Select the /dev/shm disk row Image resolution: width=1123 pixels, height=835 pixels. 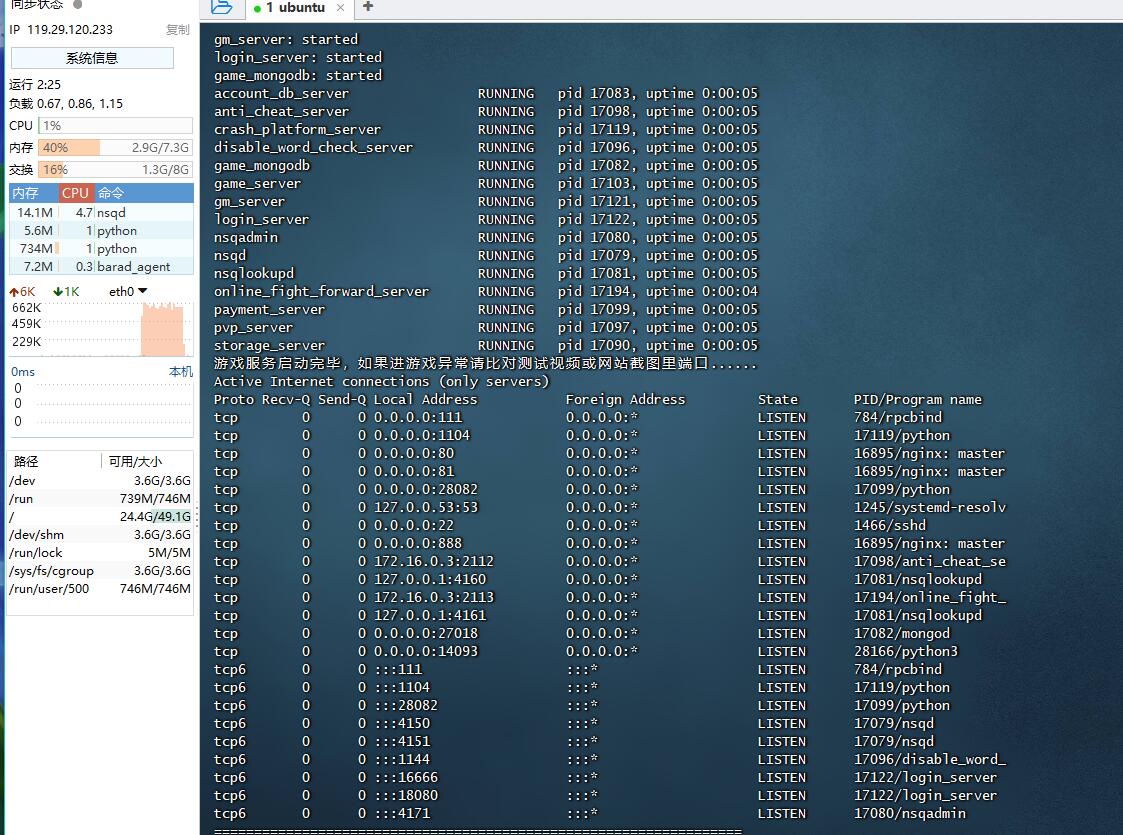tap(100, 534)
